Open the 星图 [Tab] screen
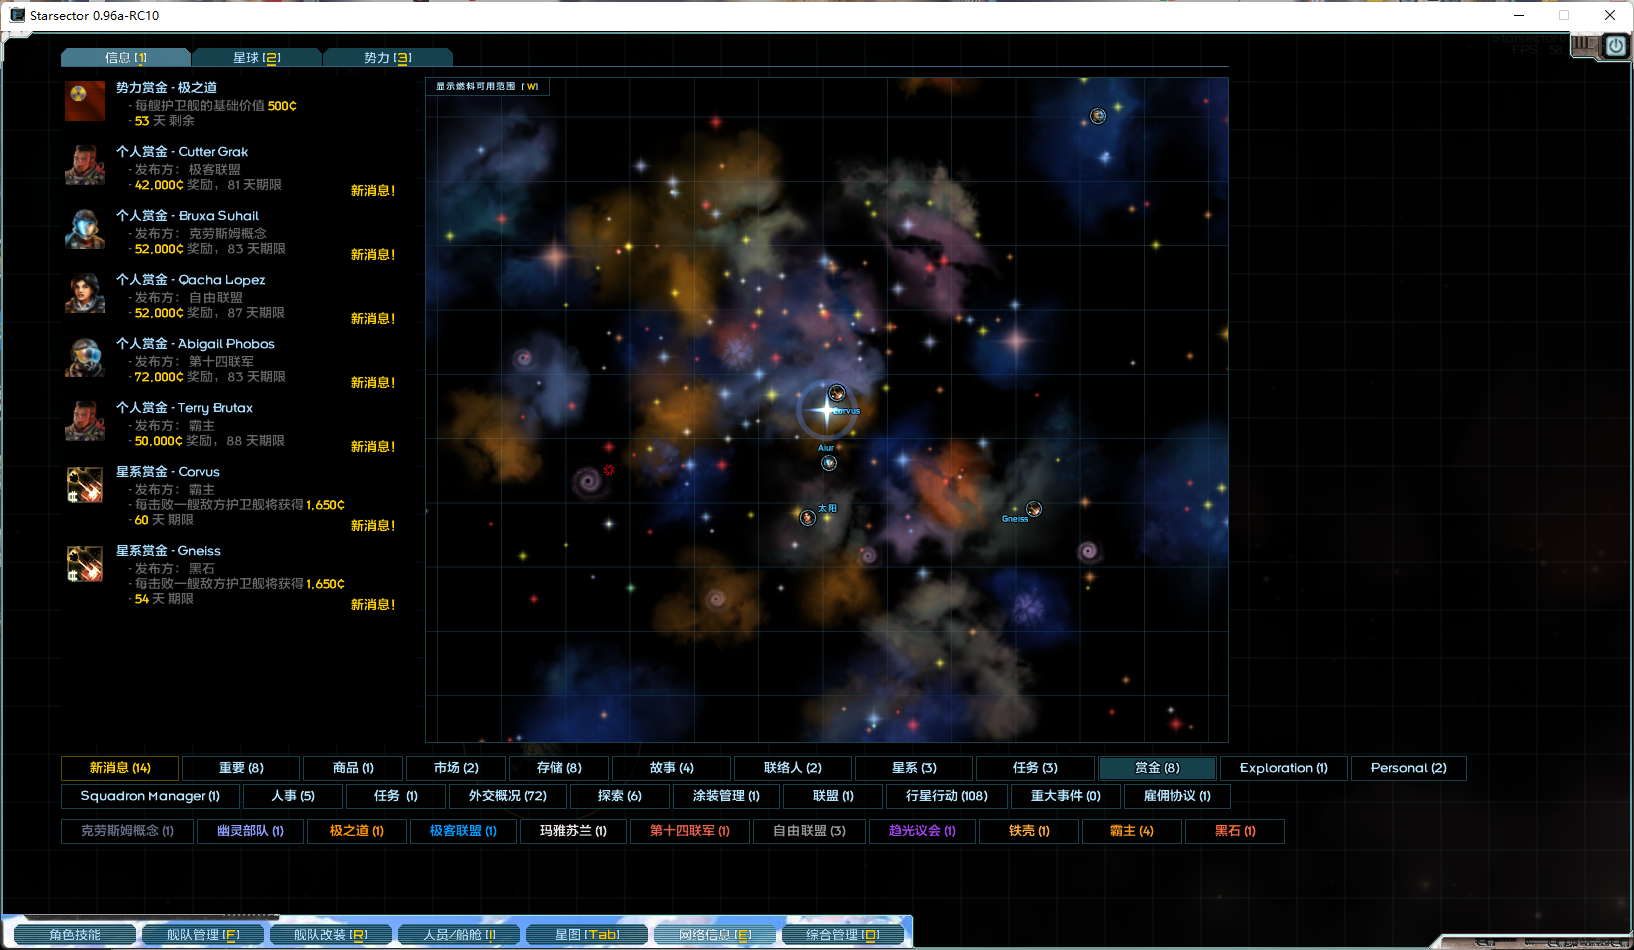The width and height of the screenshot is (1634, 950). (x=587, y=935)
